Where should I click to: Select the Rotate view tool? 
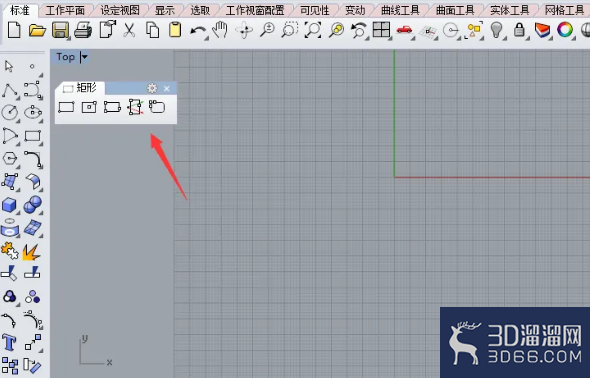tap(244, 30)
